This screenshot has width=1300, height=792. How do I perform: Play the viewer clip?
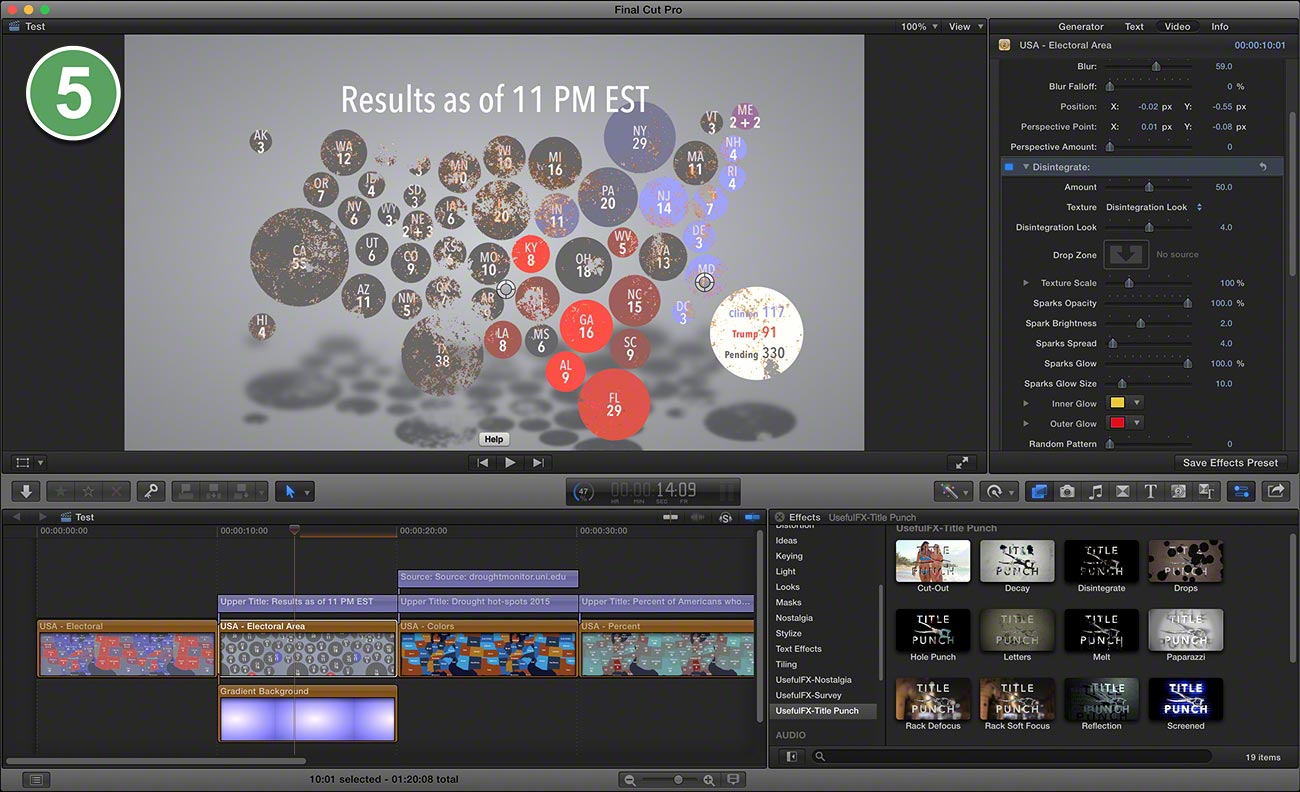tap(510, 463)
